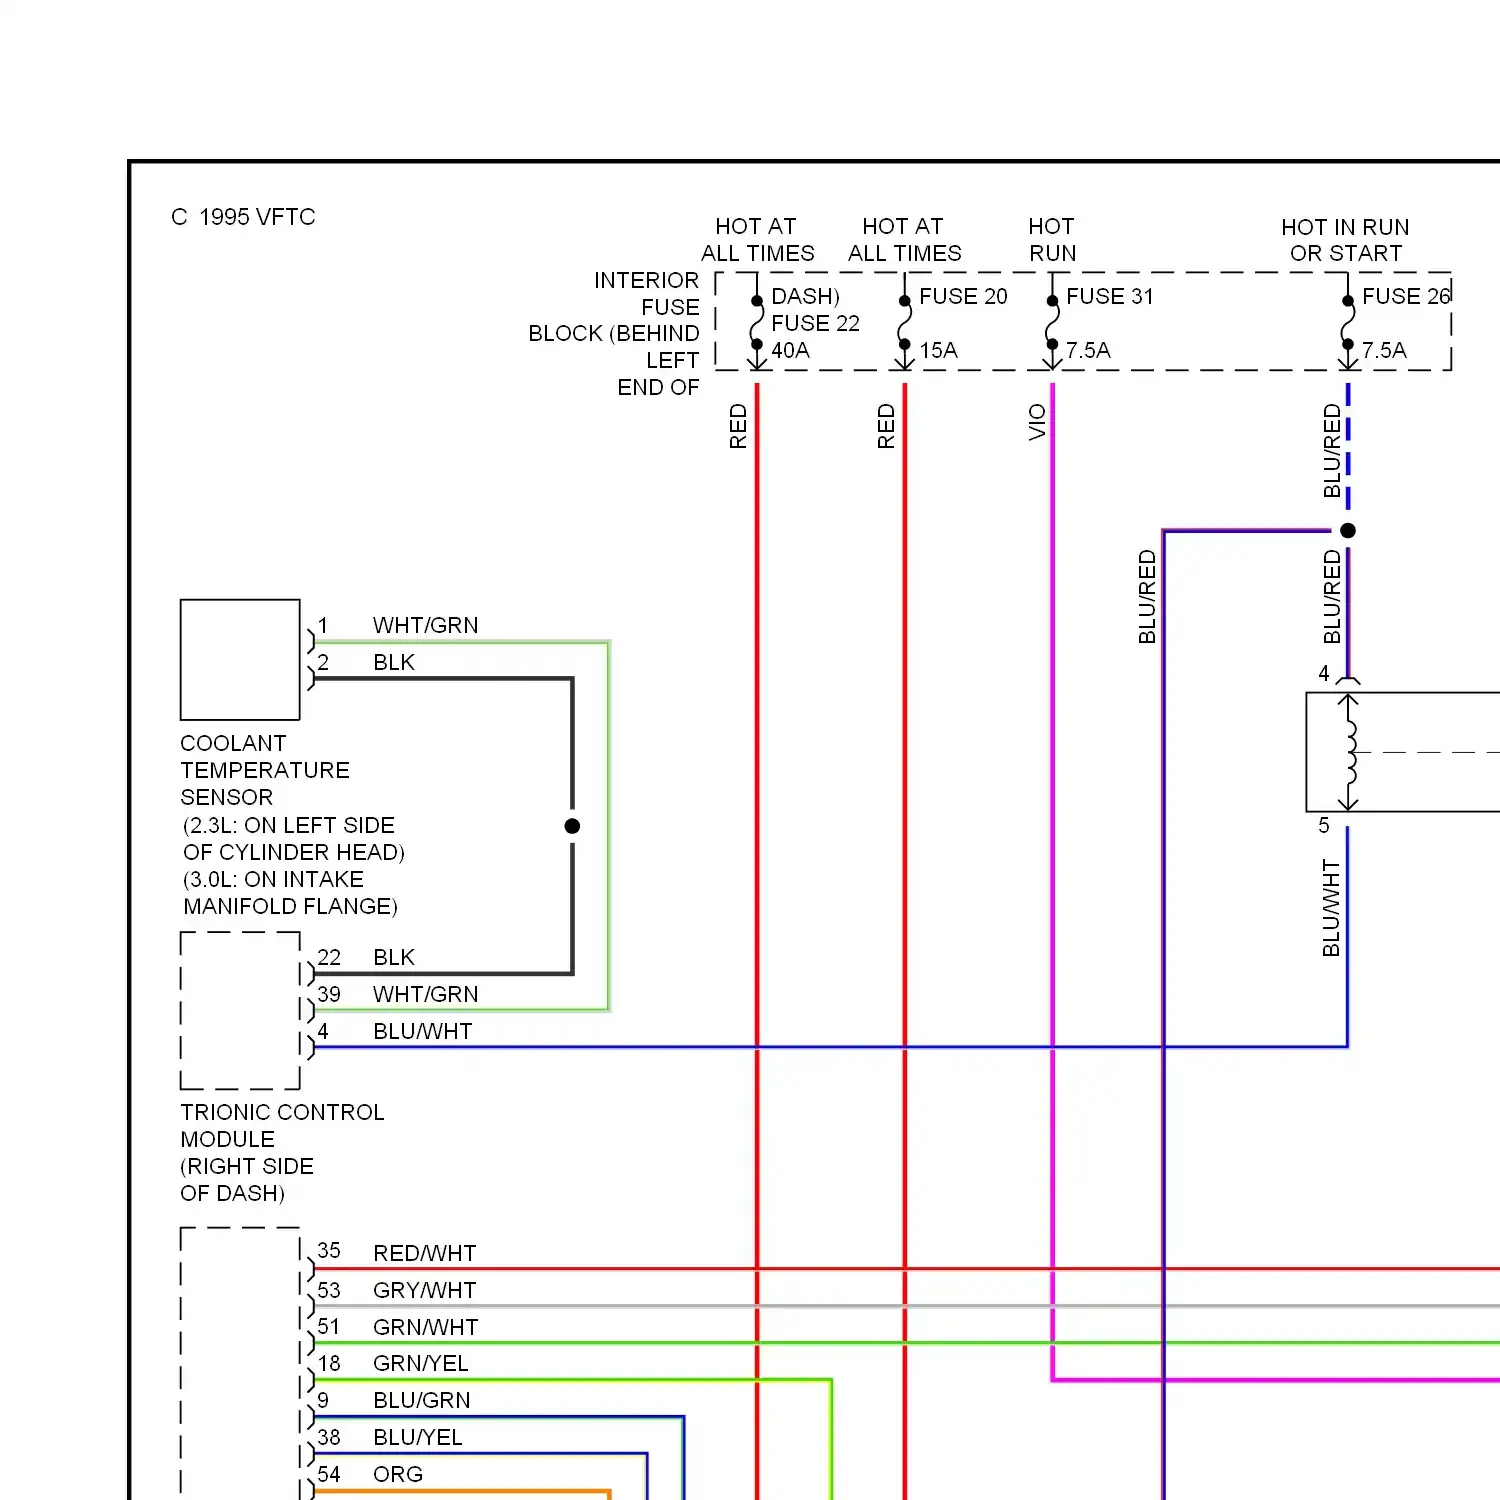Click the splice dot on the black wire

click(x=572, y=826)
